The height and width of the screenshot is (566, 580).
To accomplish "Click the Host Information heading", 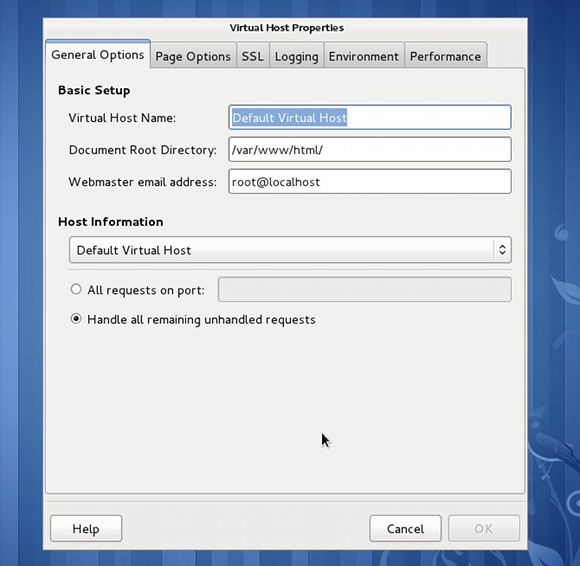I will tap(111, 222).
